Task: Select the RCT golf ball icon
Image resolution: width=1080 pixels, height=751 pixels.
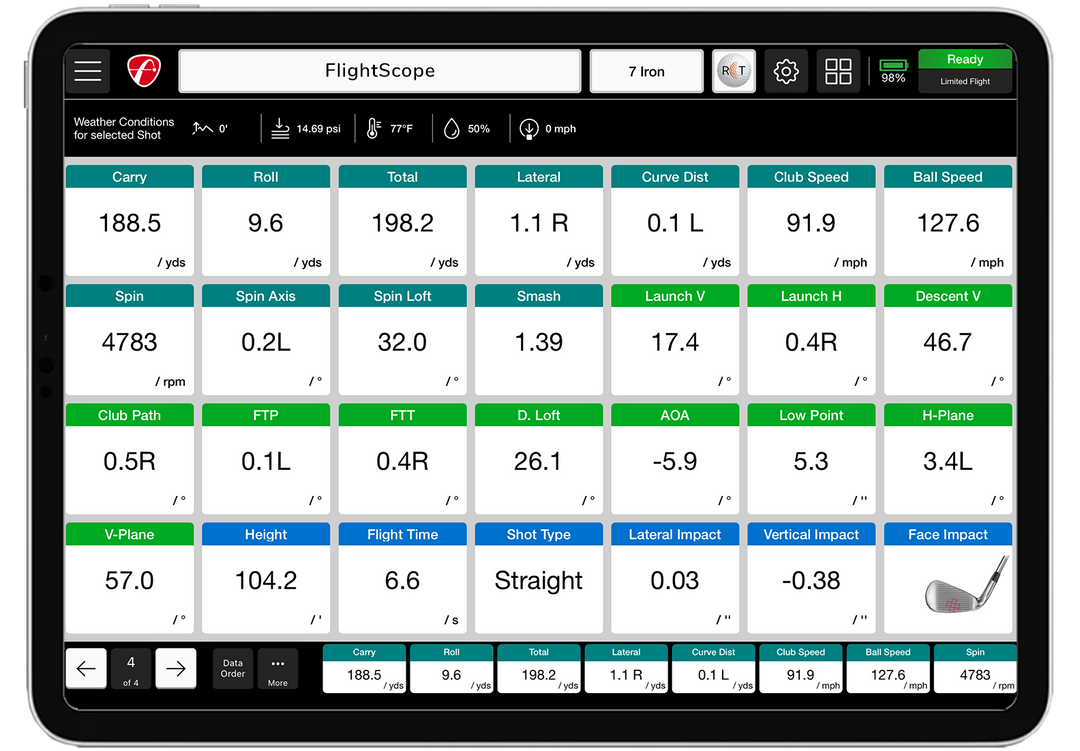Action: (734, 71)
